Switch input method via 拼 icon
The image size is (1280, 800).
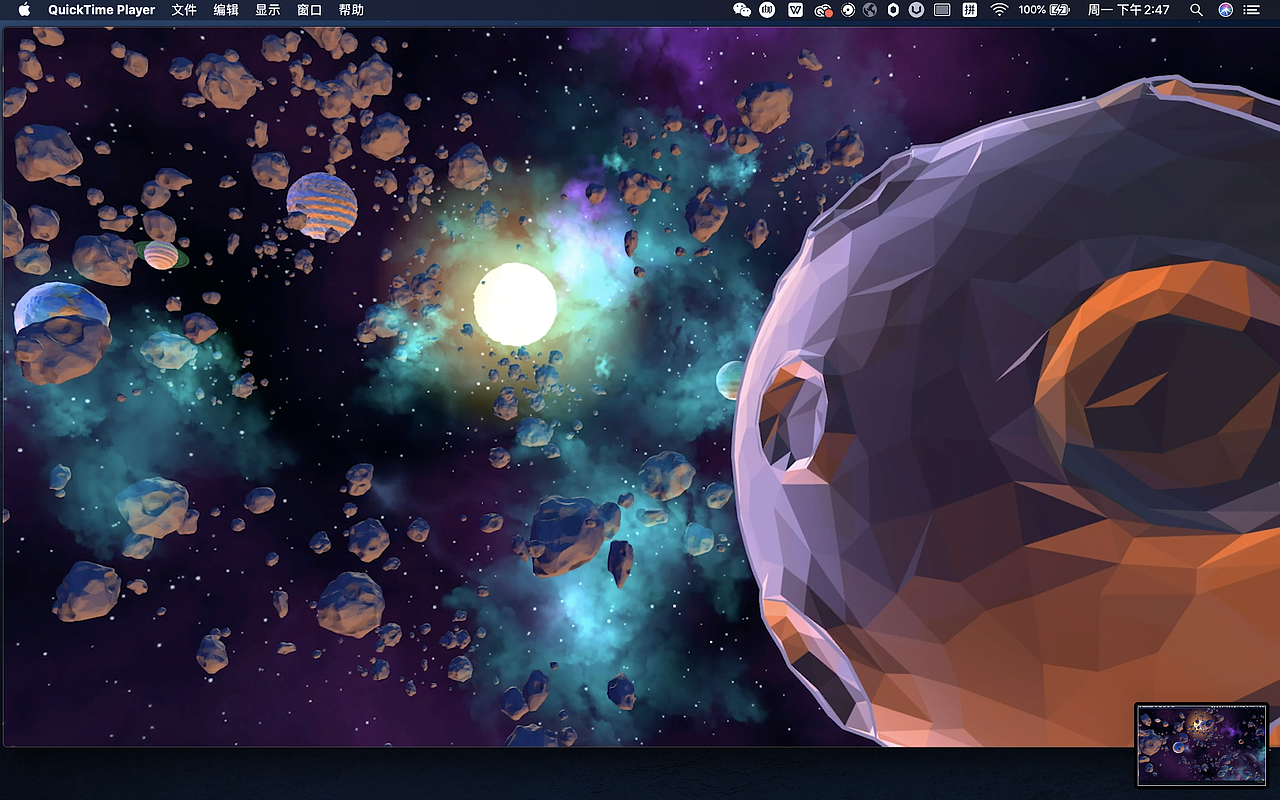click(x=970, y=10)
